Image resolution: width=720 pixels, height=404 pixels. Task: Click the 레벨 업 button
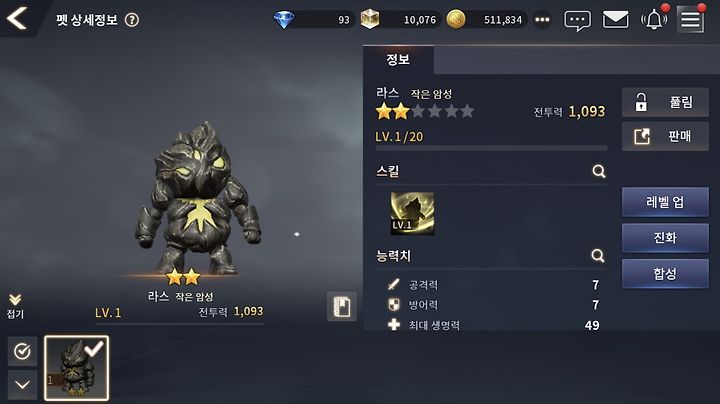pos(665,202)
